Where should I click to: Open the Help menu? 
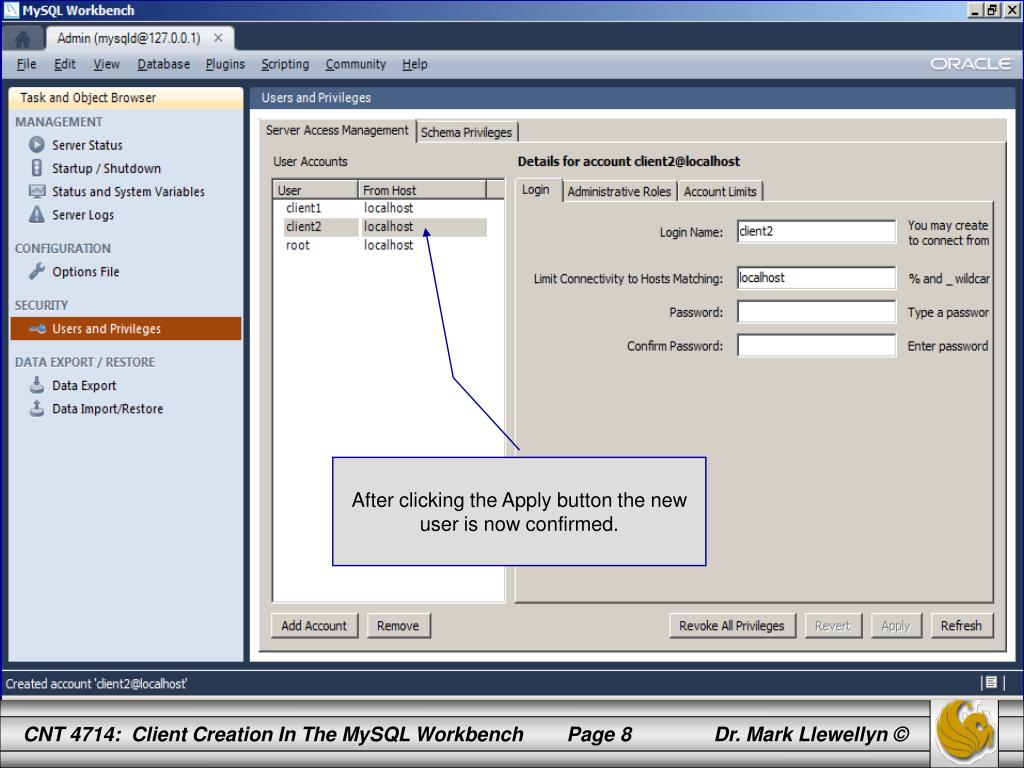(x=415, y=64)
